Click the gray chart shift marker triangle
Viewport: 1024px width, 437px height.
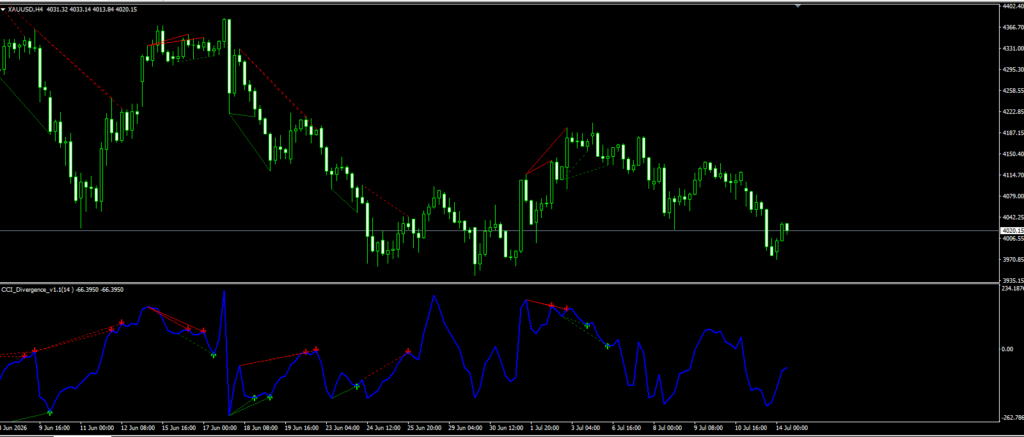pos(798,5)
